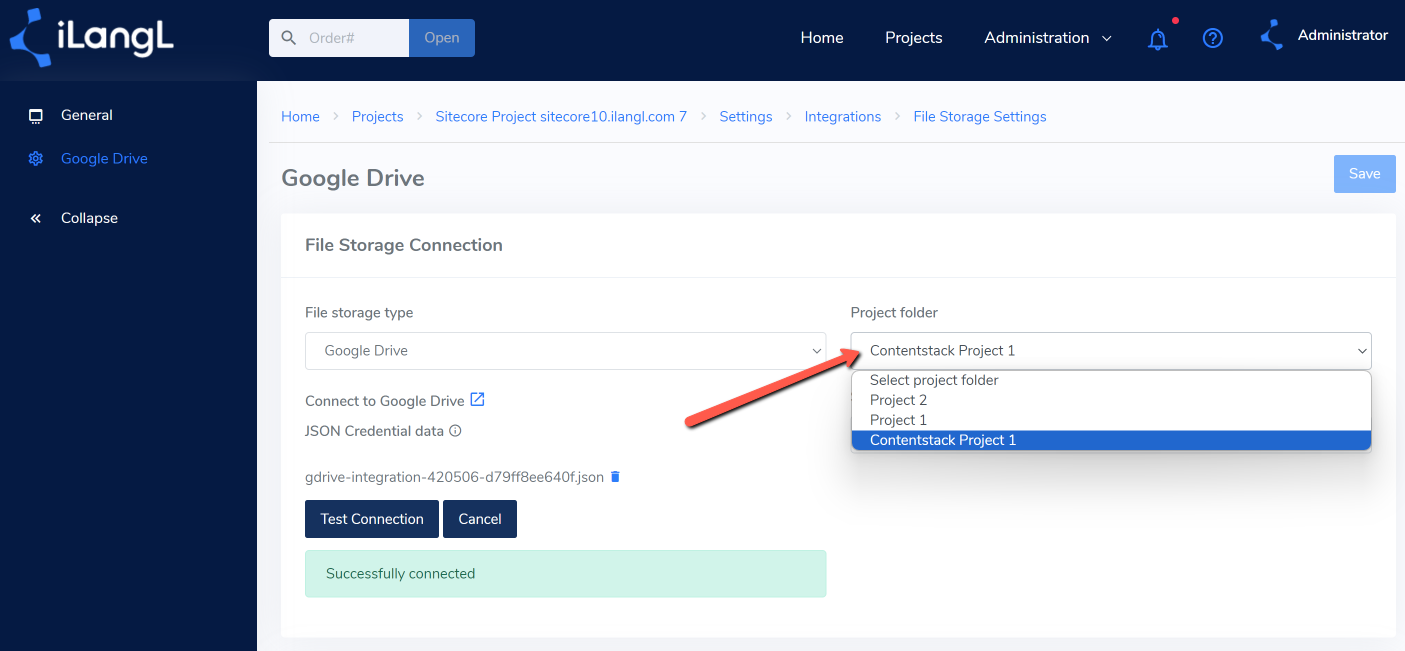
Task: Click the General monitor icon in sidebar
Action: click(x=36, y=115)
